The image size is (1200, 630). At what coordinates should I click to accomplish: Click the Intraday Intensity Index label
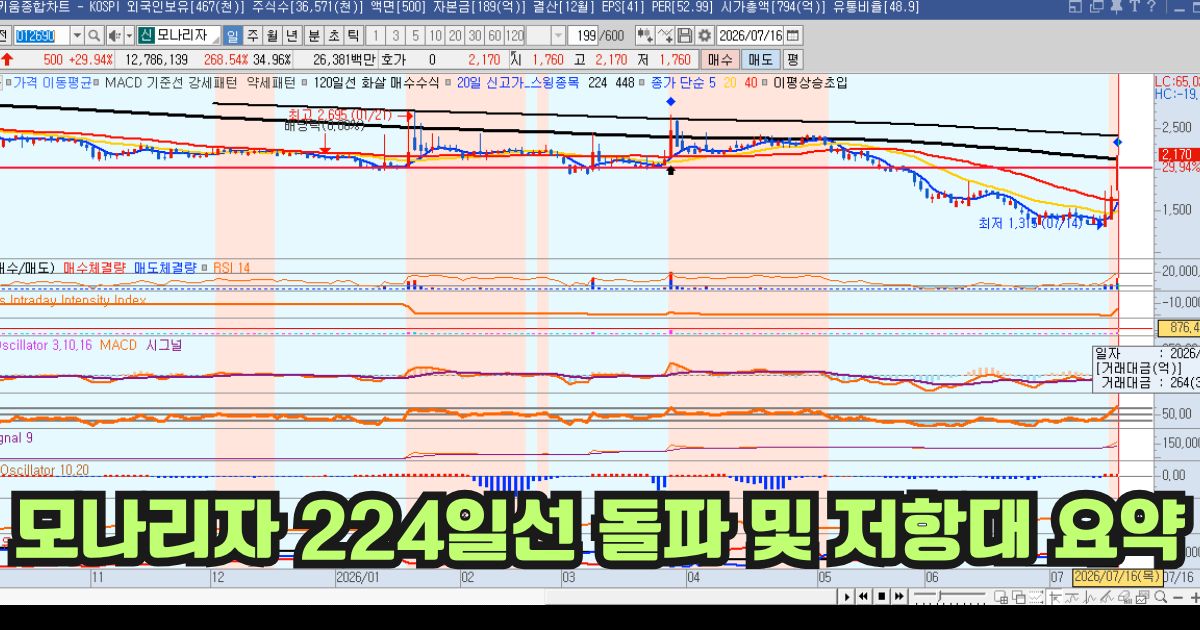coord(78,300)
